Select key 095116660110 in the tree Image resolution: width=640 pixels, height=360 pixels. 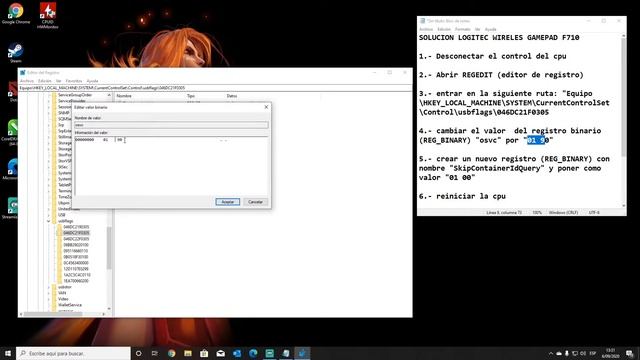tap(76, 251)
